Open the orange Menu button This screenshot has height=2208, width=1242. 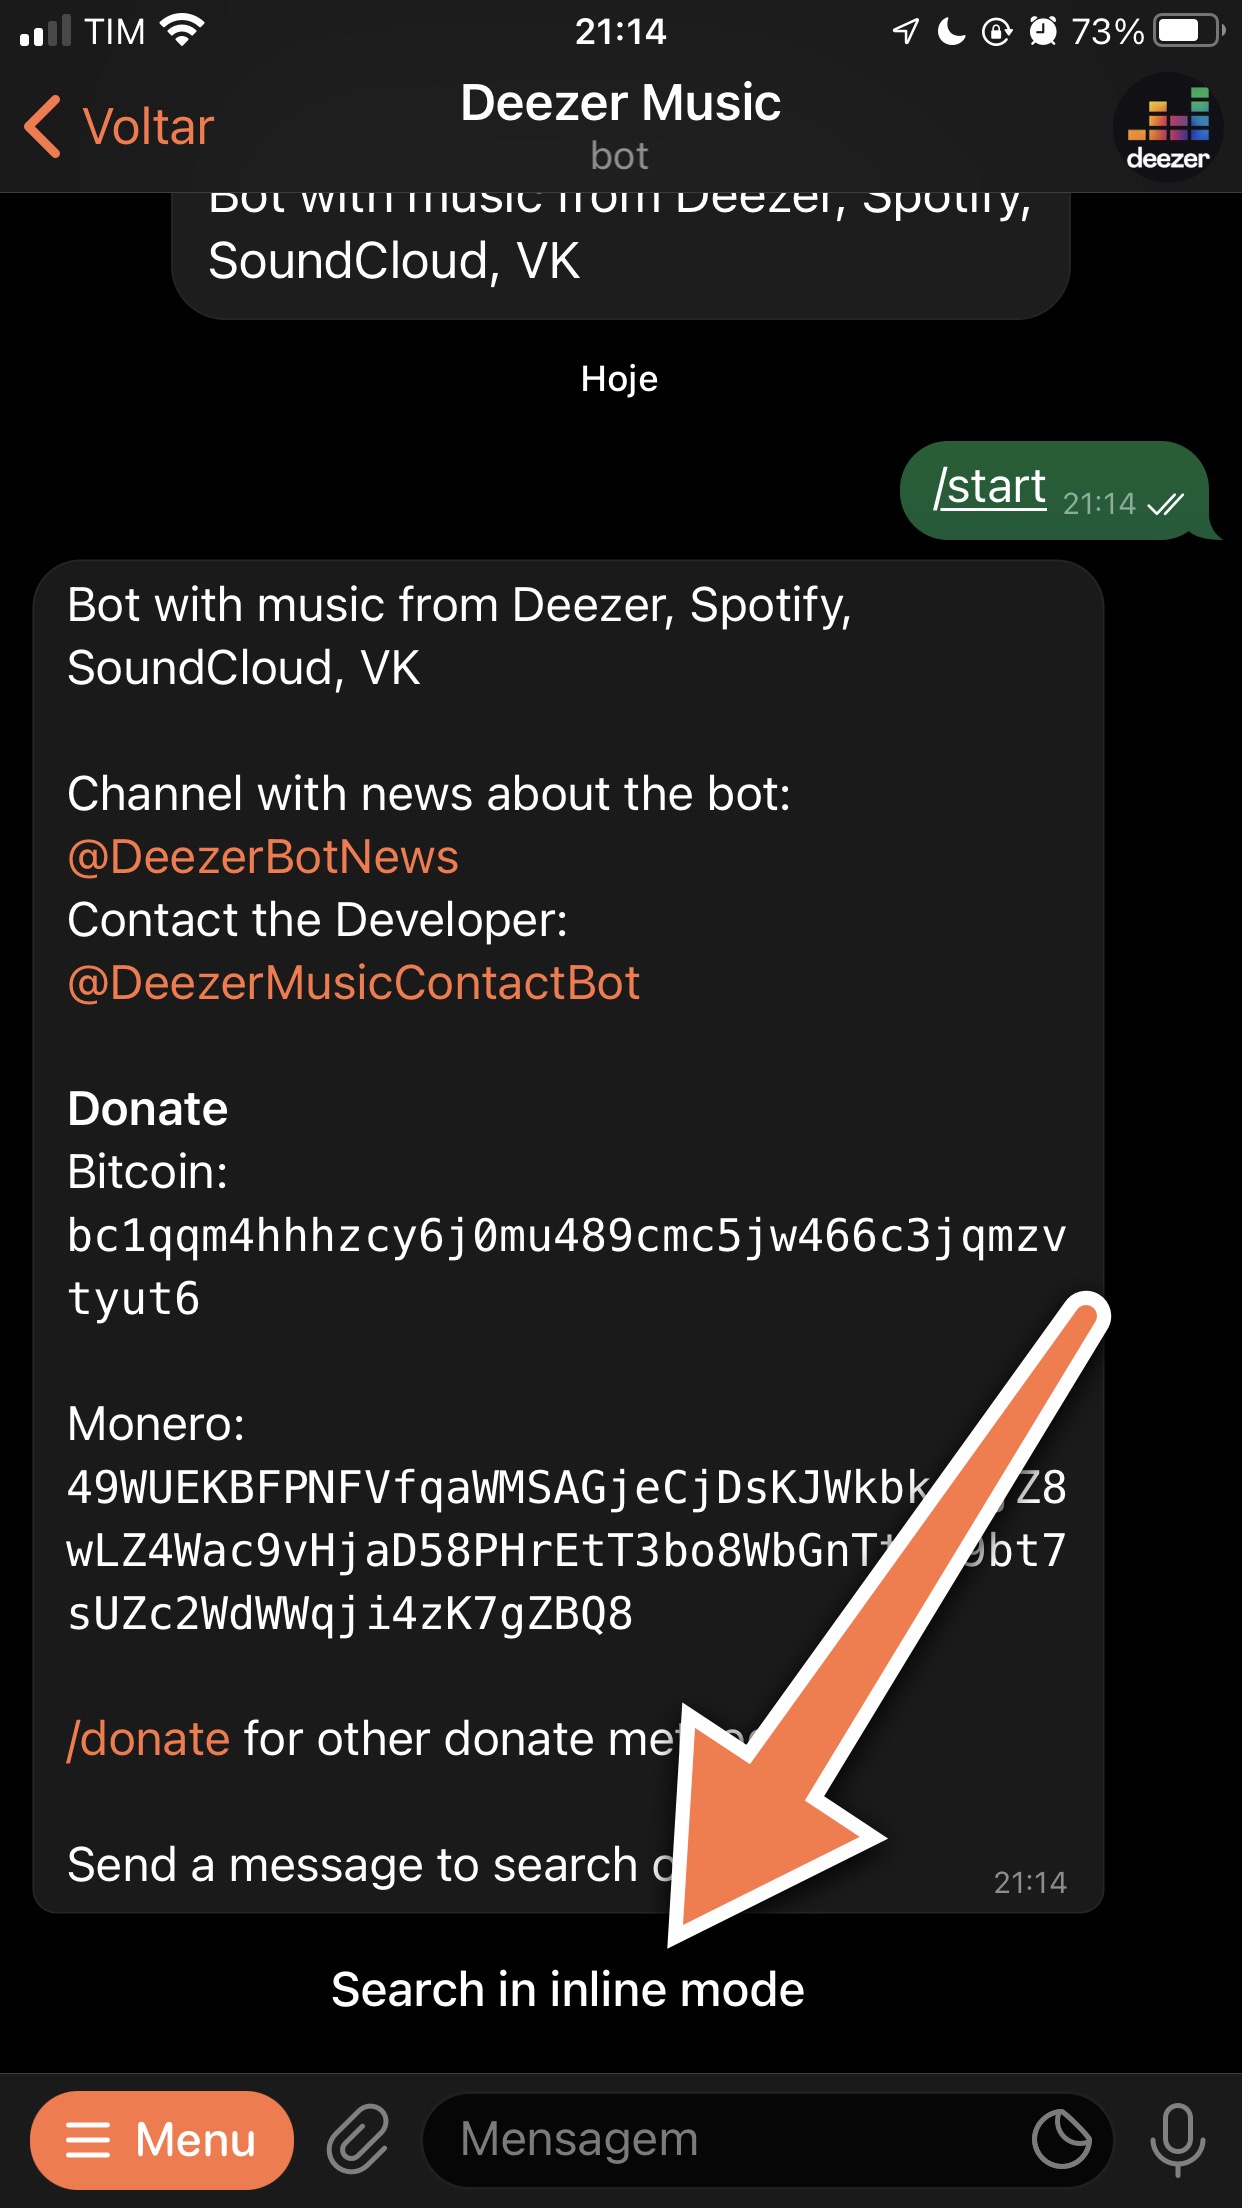162,2140
